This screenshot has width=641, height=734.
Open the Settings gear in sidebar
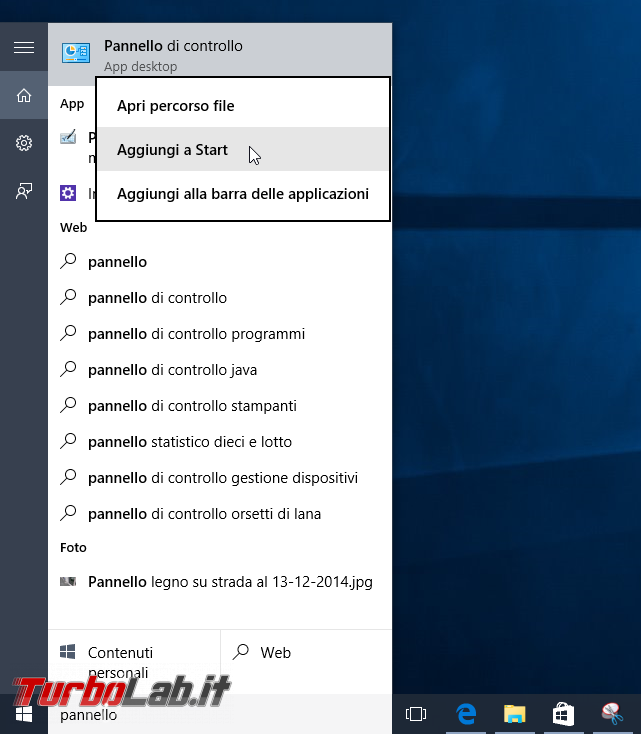click(x=24, y=143)
